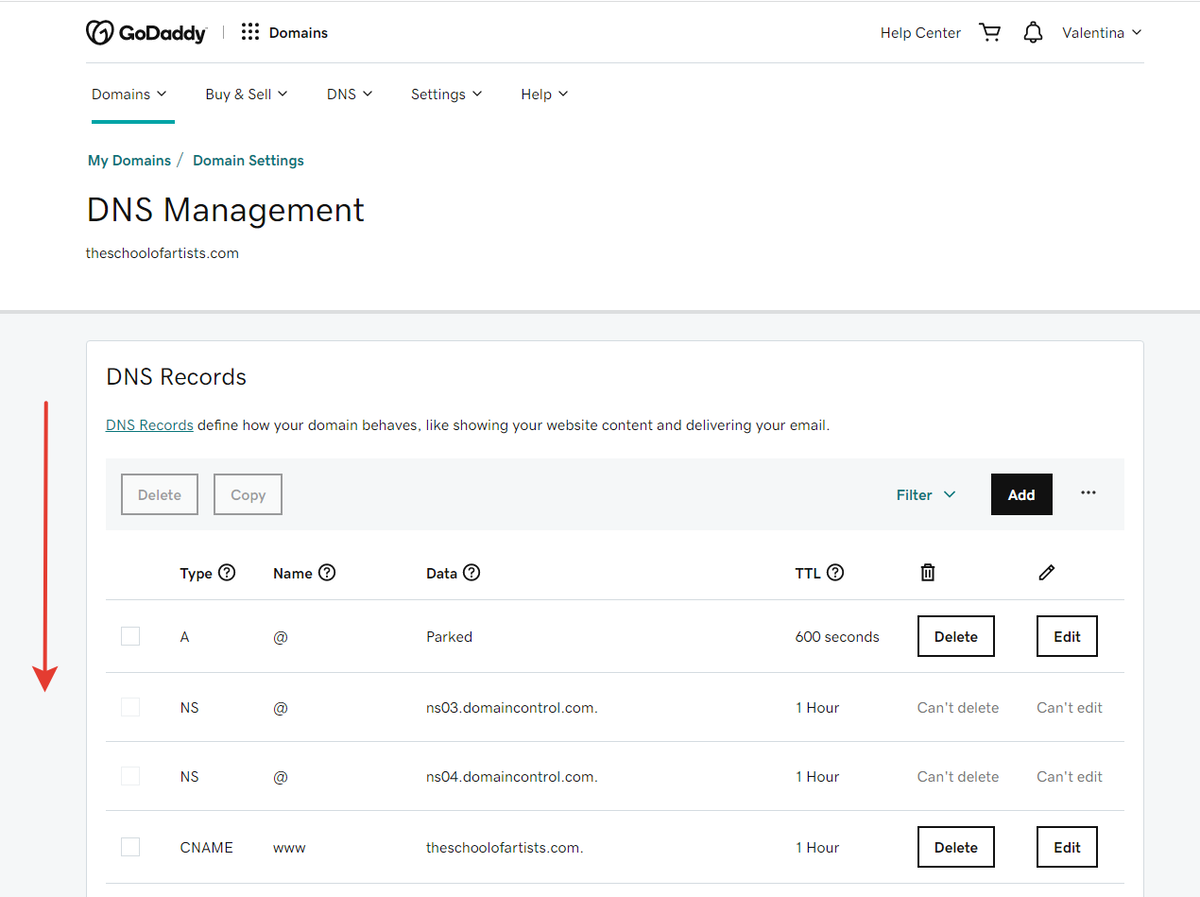Open the three-dot more options menu
Image resolution: width=1200 pixels, height=897 pixels.
[1088, 493]
